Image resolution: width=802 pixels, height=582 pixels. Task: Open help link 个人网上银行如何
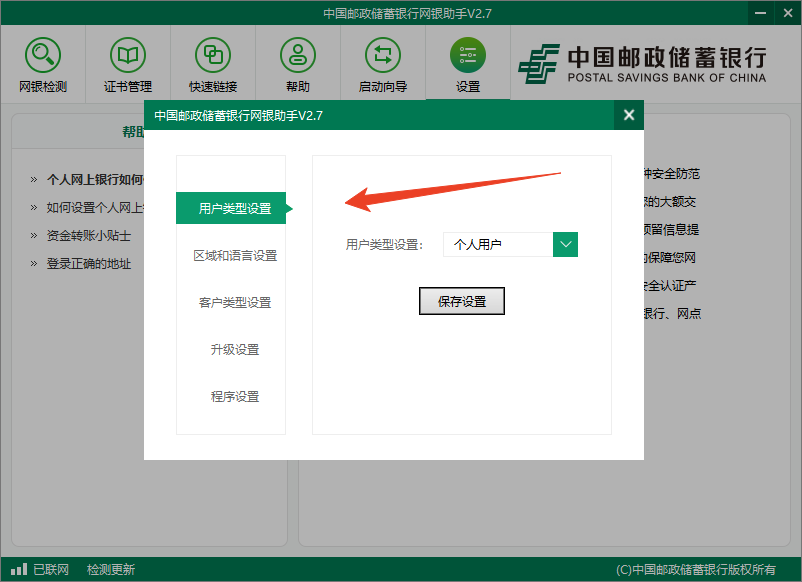click(95, 180)
